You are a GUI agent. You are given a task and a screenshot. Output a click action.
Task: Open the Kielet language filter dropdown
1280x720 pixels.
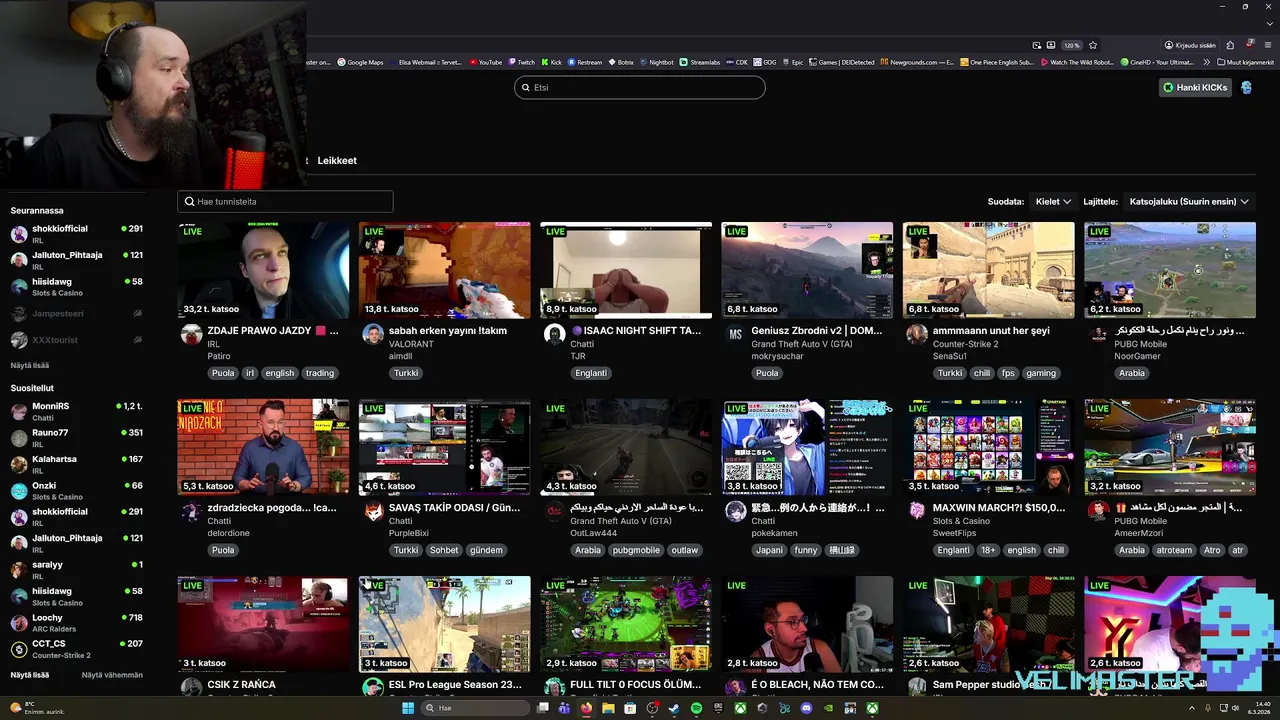[x=1053, y=201]
